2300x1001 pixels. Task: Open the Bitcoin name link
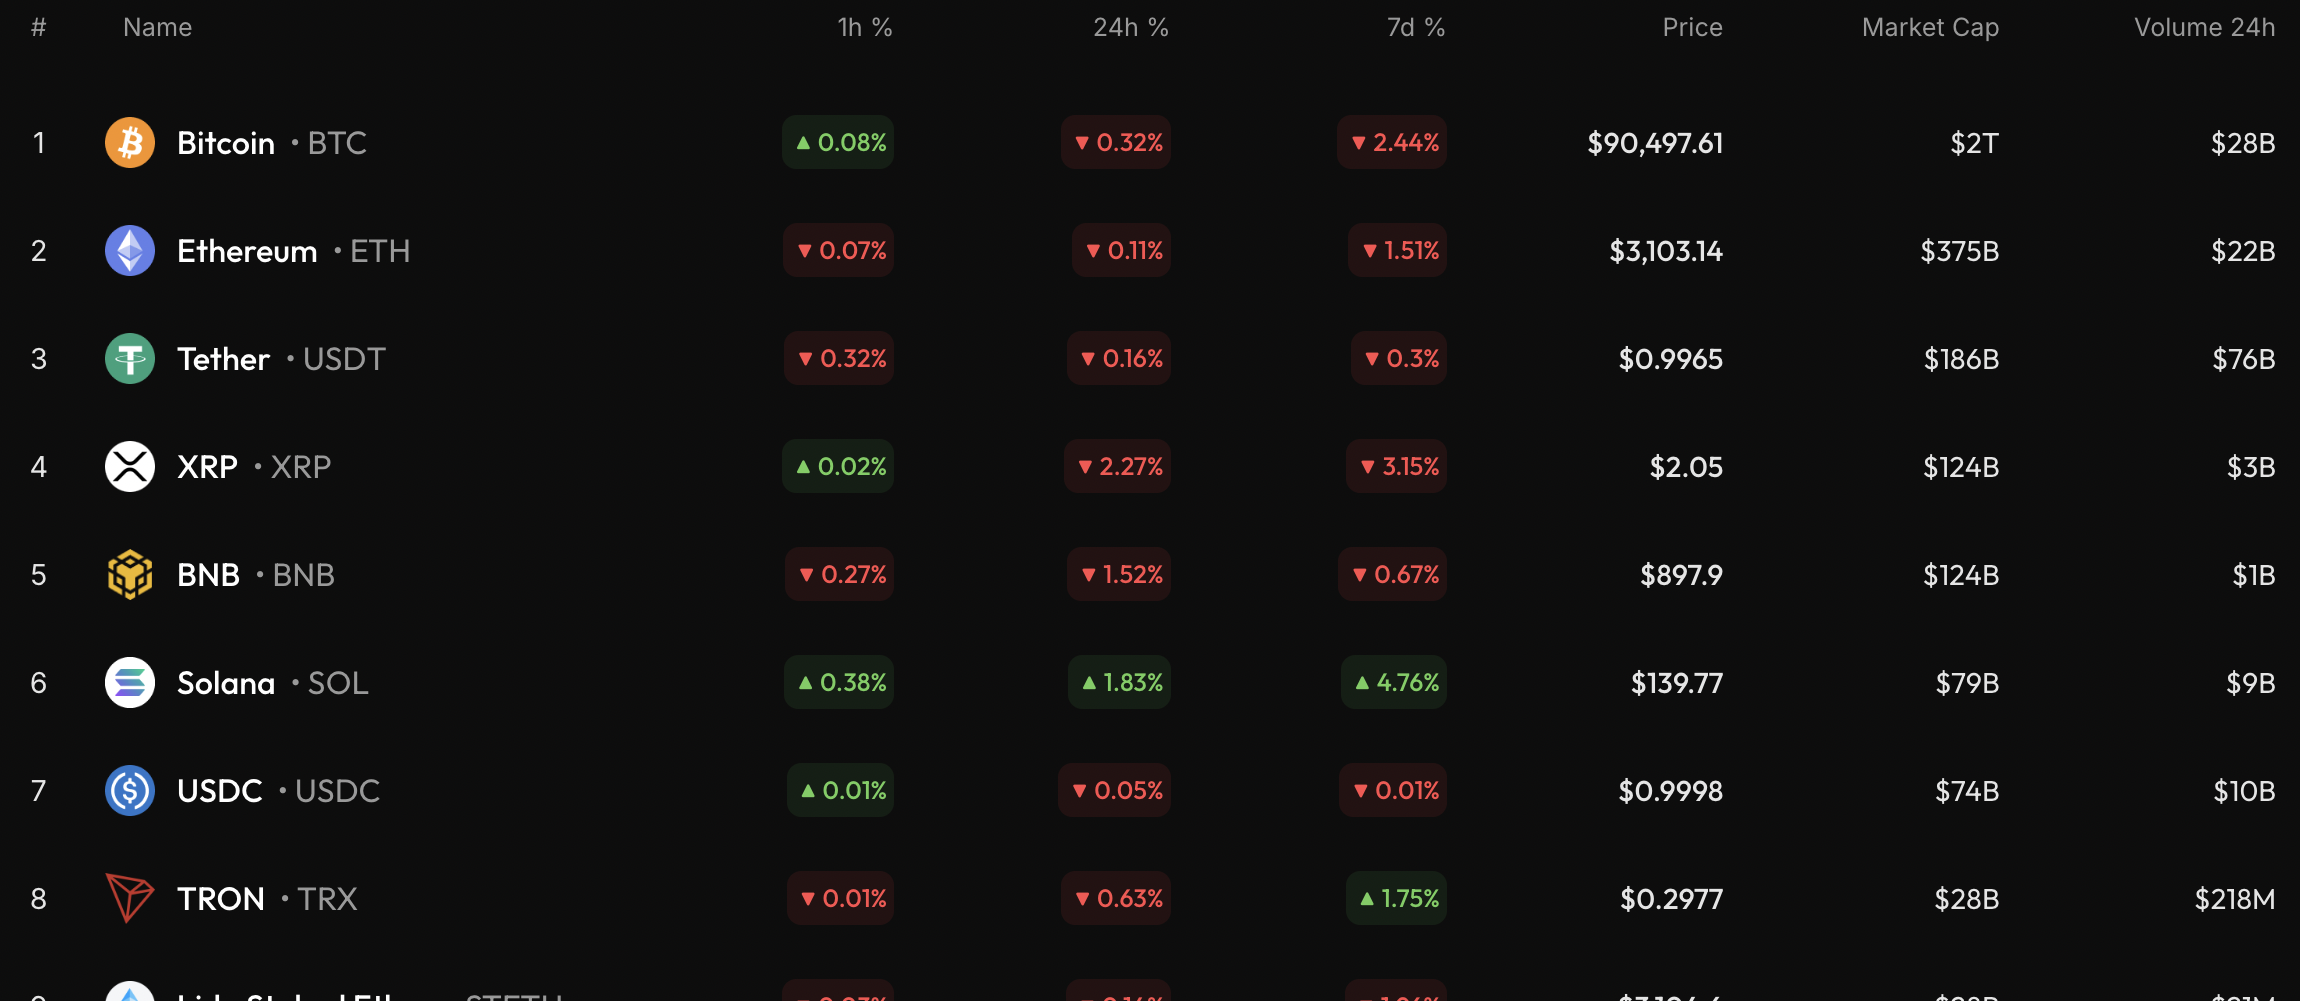pyautogui.click(x=226, y=143)
